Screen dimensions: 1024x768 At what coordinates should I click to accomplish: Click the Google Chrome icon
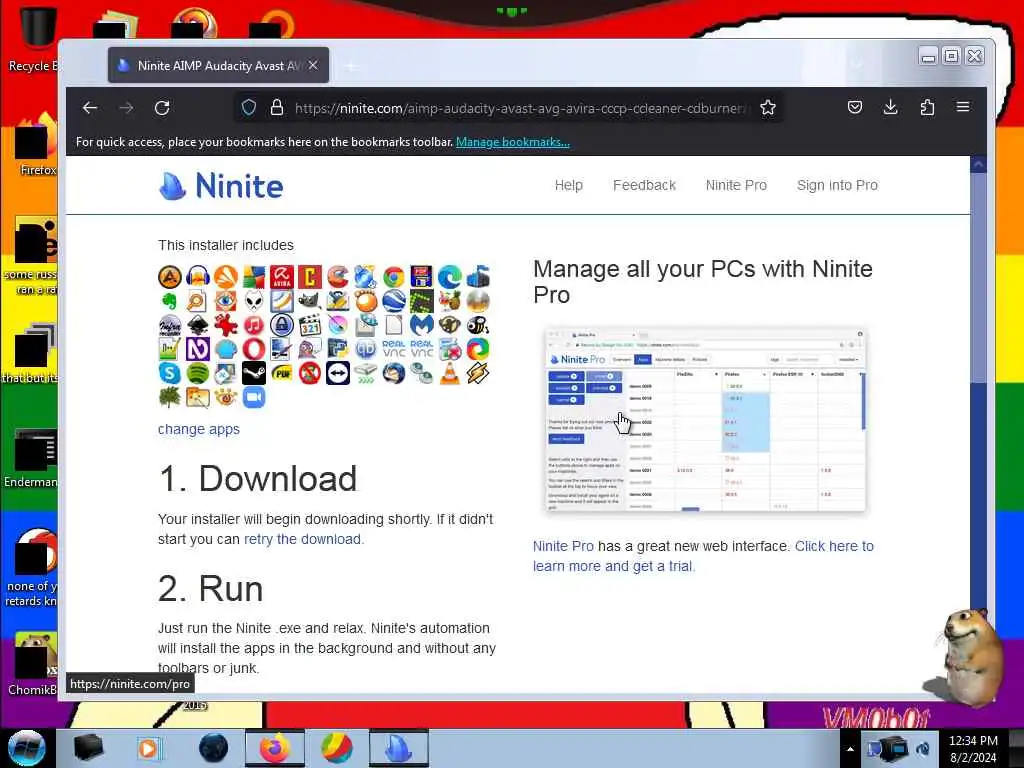(x=394, y=277)
